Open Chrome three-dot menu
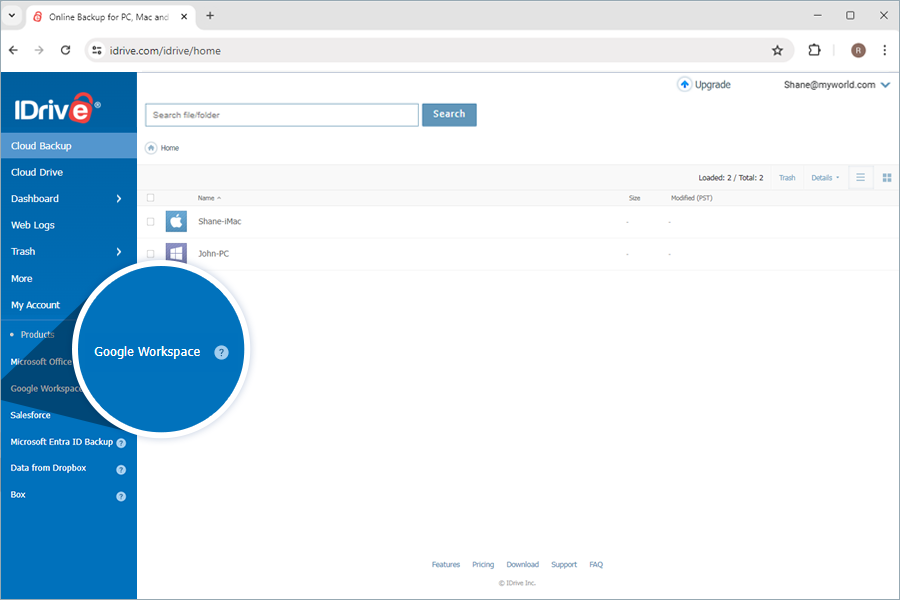The height and width of the screenshot is (600, 900). click(885, 51)
